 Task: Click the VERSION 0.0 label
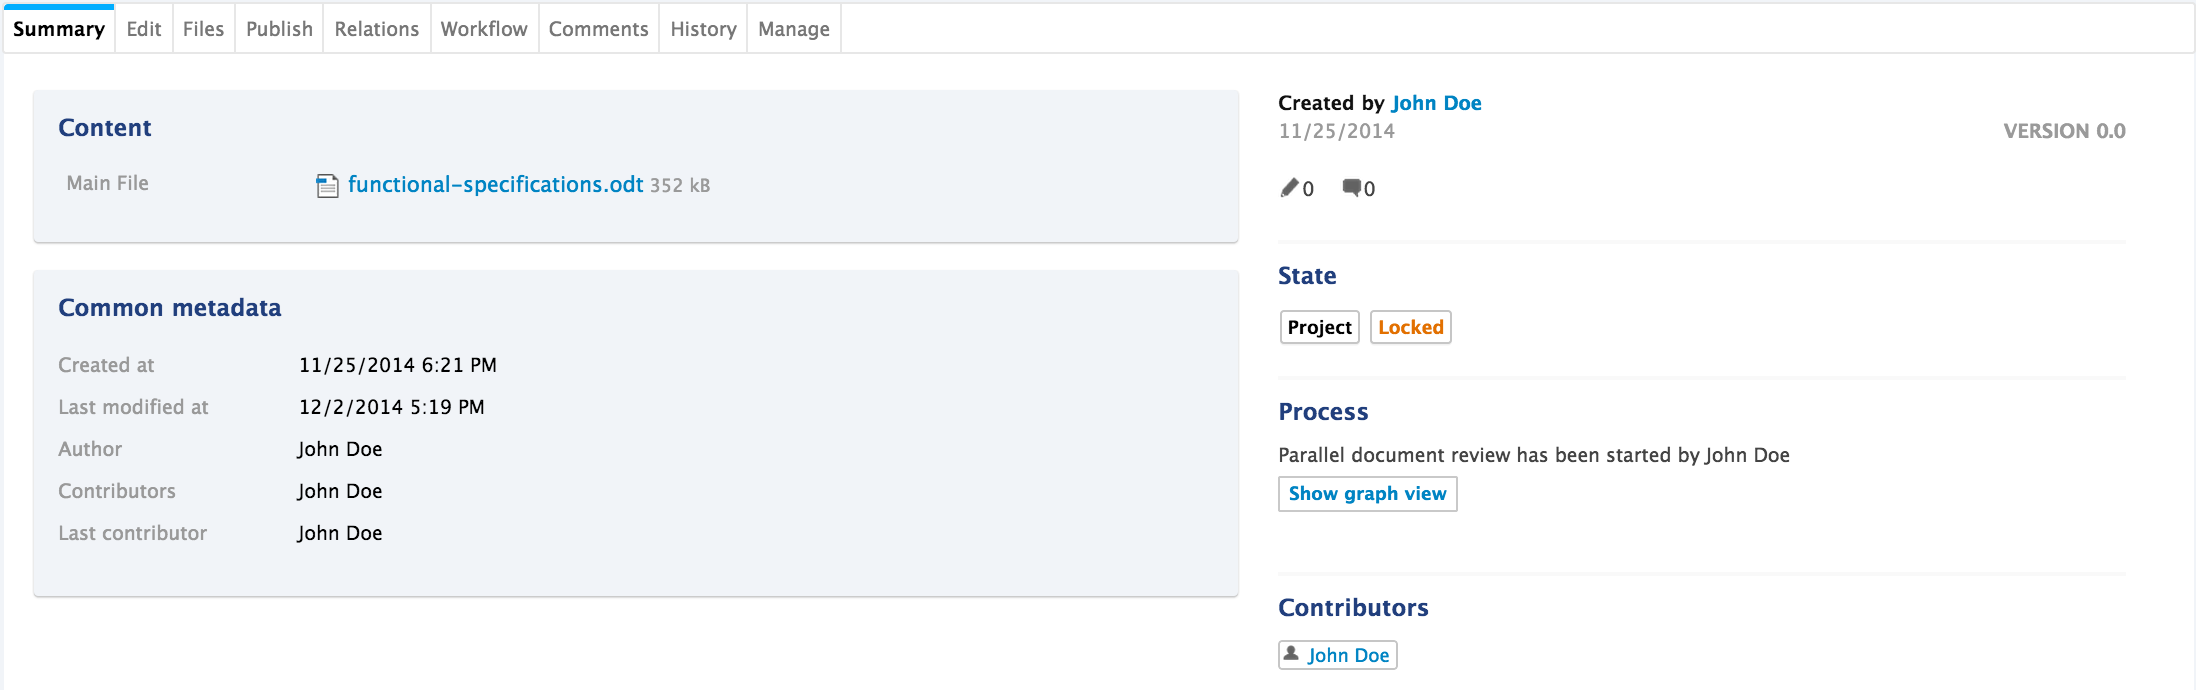pos(2064,131)
